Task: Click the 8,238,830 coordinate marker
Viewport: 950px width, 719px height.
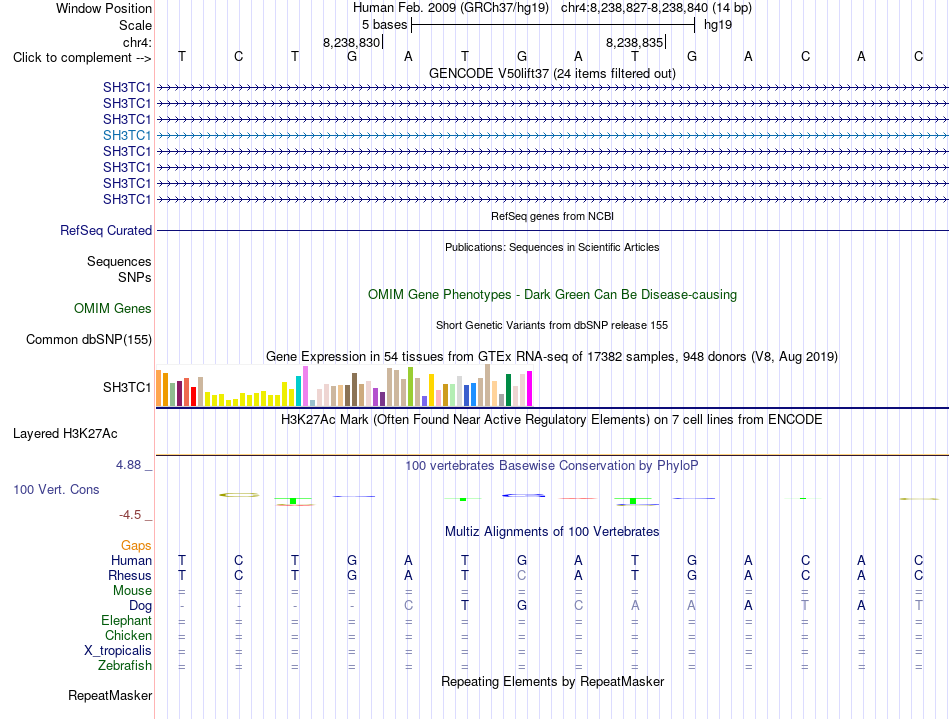Action: (351, 42)
